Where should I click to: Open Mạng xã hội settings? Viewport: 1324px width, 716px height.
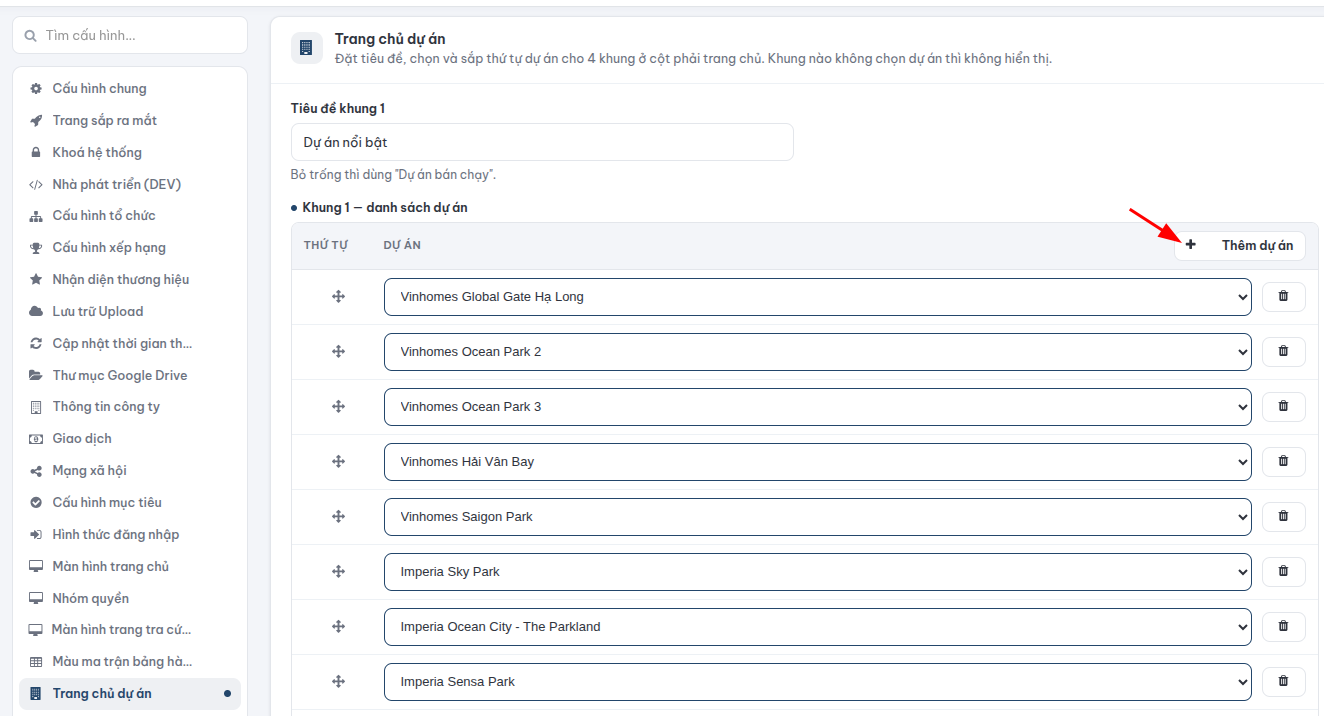click(130, 471)
